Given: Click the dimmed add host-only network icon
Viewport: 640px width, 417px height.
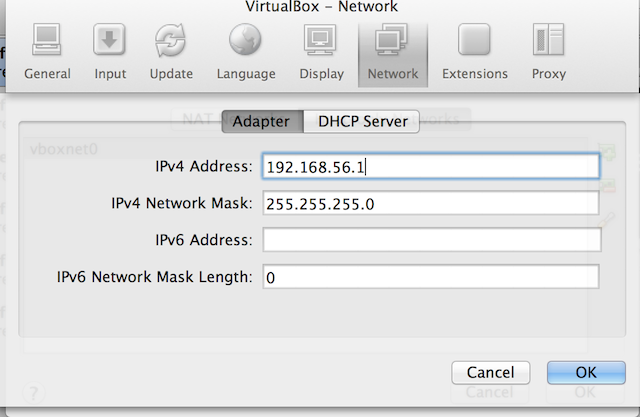Looking at the screenshot, I should coord(607,152).
